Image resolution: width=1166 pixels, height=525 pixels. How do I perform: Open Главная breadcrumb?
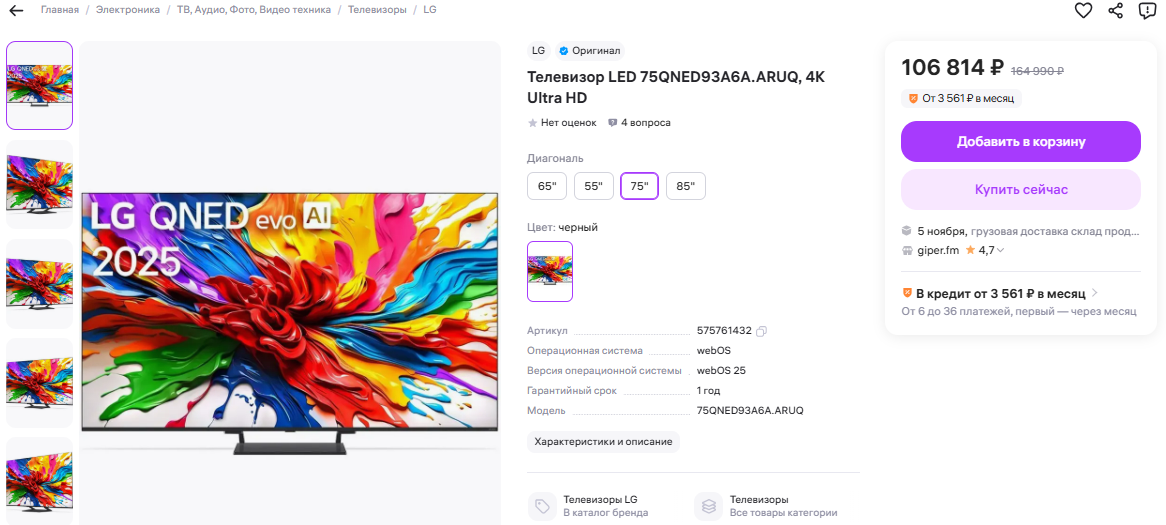[x=59, y=10]
